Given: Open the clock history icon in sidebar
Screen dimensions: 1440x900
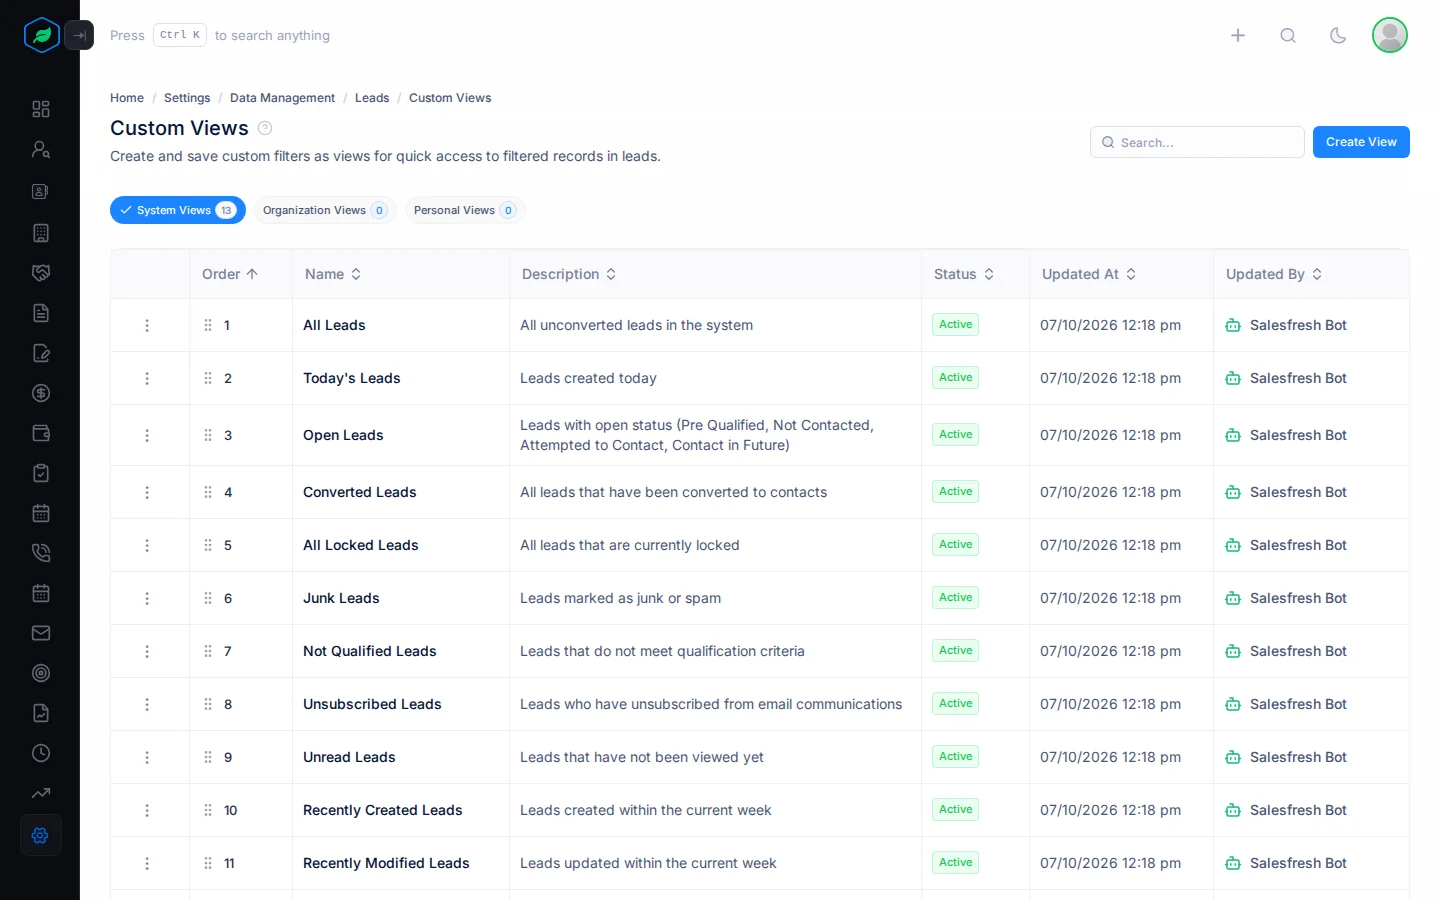Looking at the screenshot, I should pyautogui.click(x=41, y=753).
